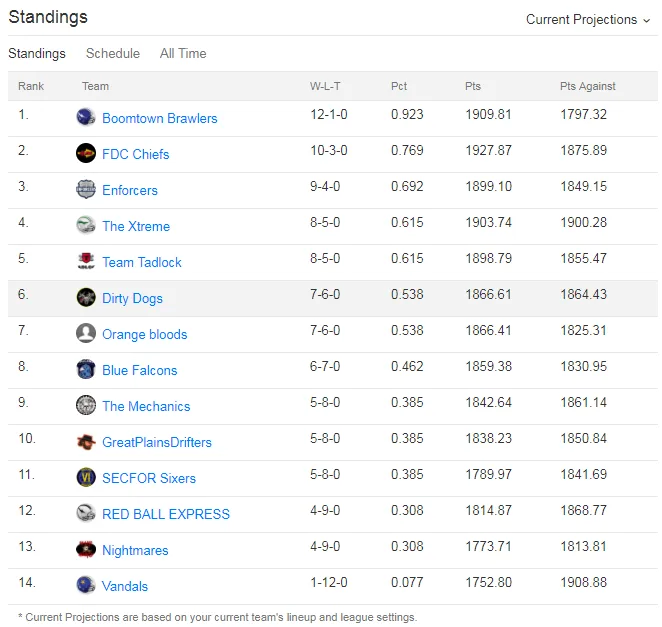Select the Standings tab
Image resolution: width=662 pixels, height=627 pixels.
pos(37,53)
